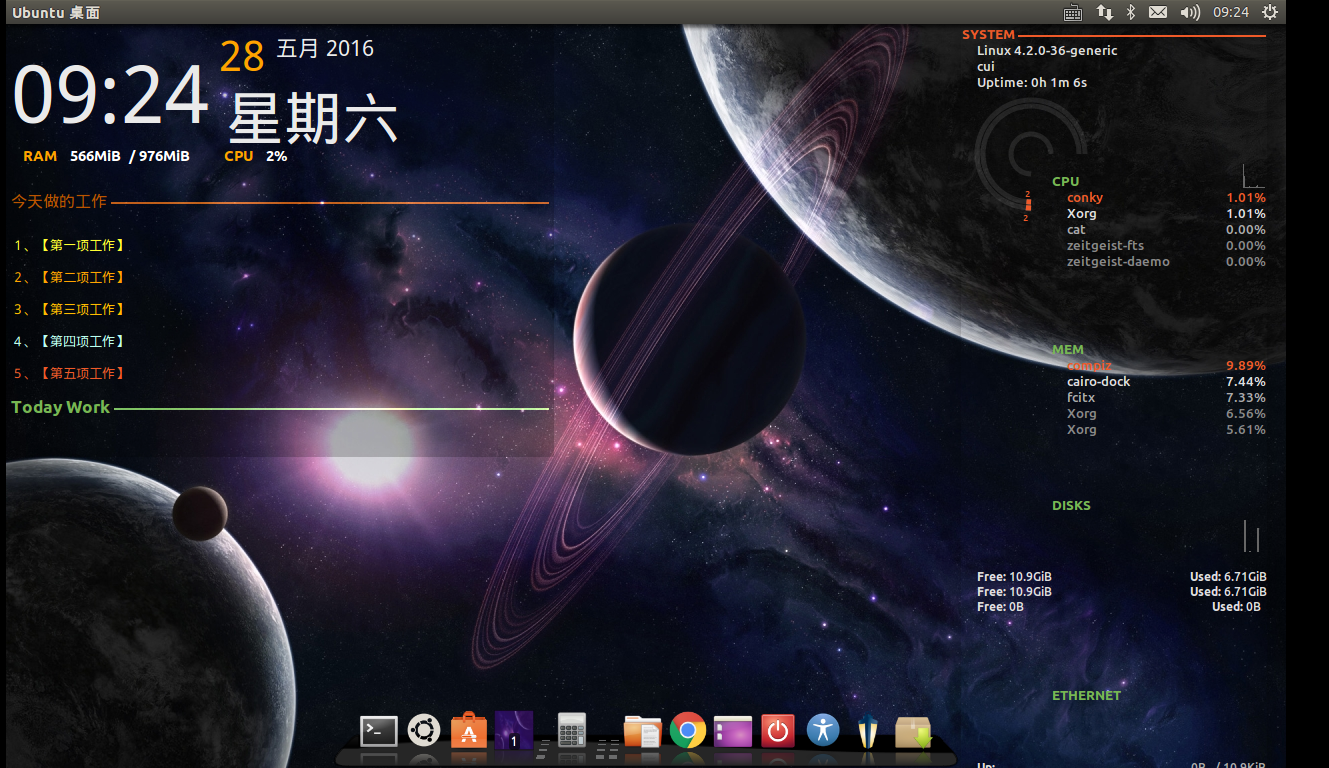Click the zeitgeist-daemo process row
Screen dimensions: 1329x768
tap(1166, 262)
